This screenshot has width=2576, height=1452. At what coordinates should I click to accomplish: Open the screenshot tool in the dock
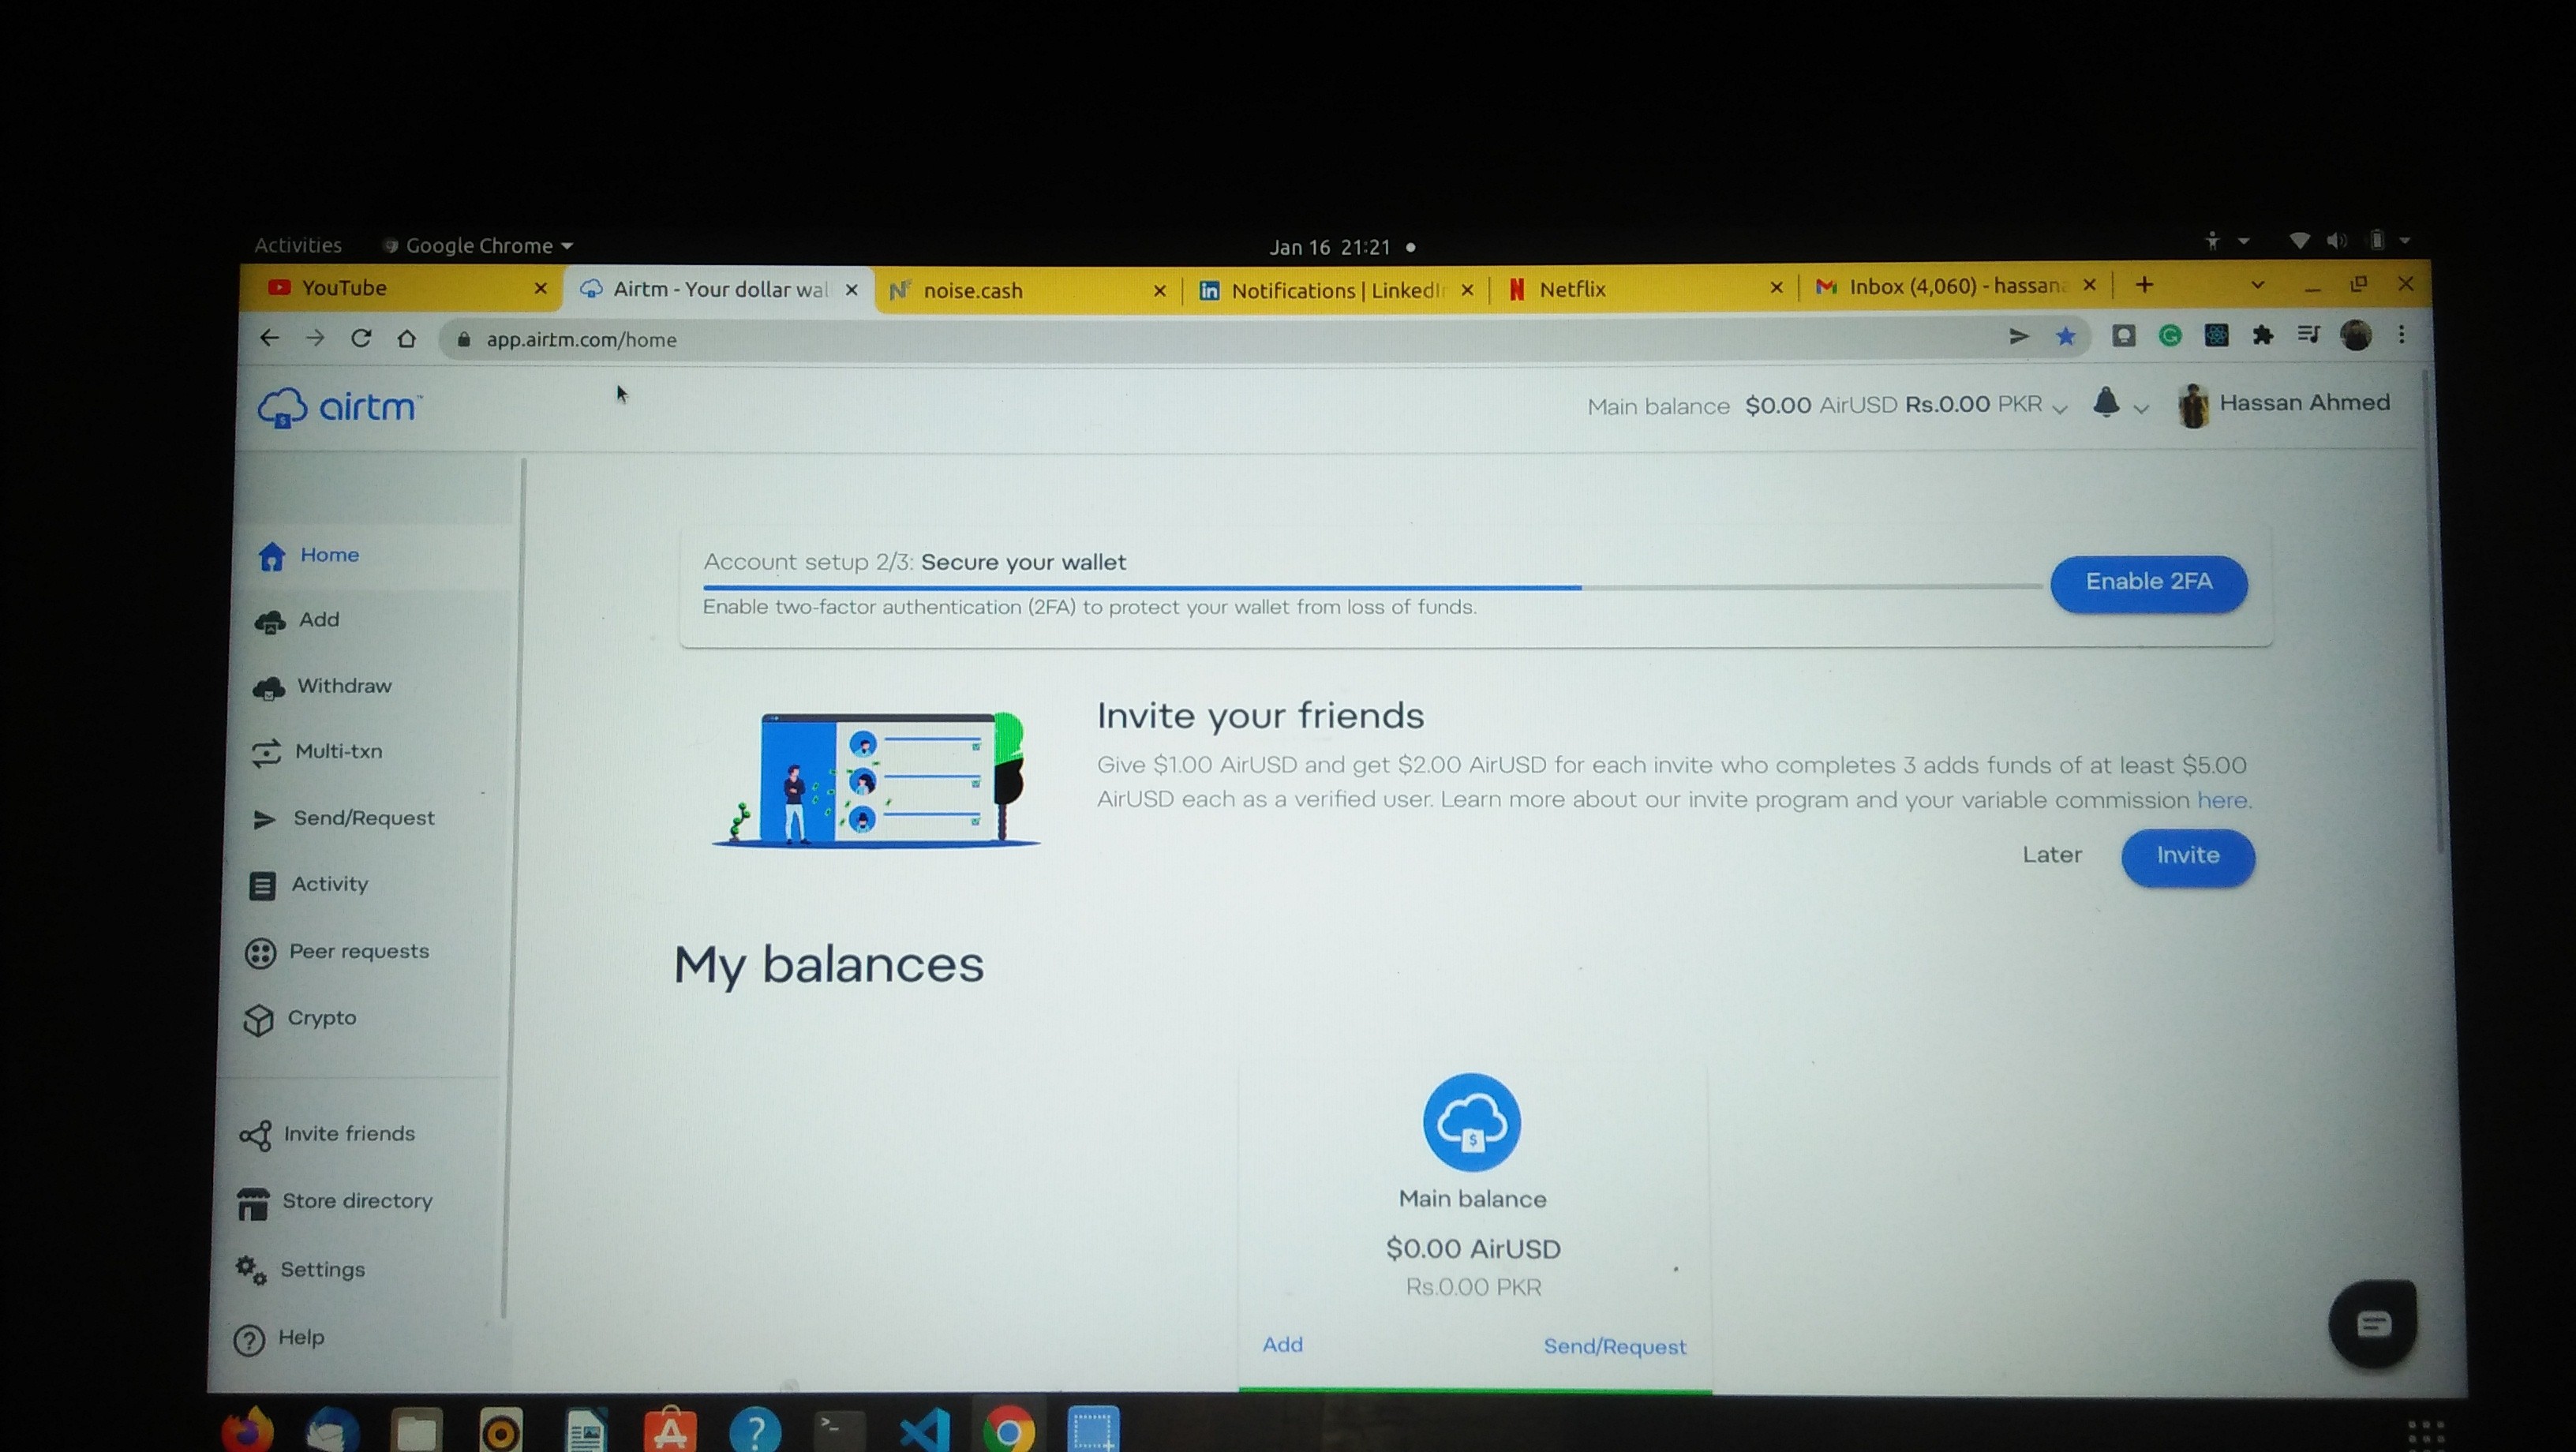coord(1093,1431)
